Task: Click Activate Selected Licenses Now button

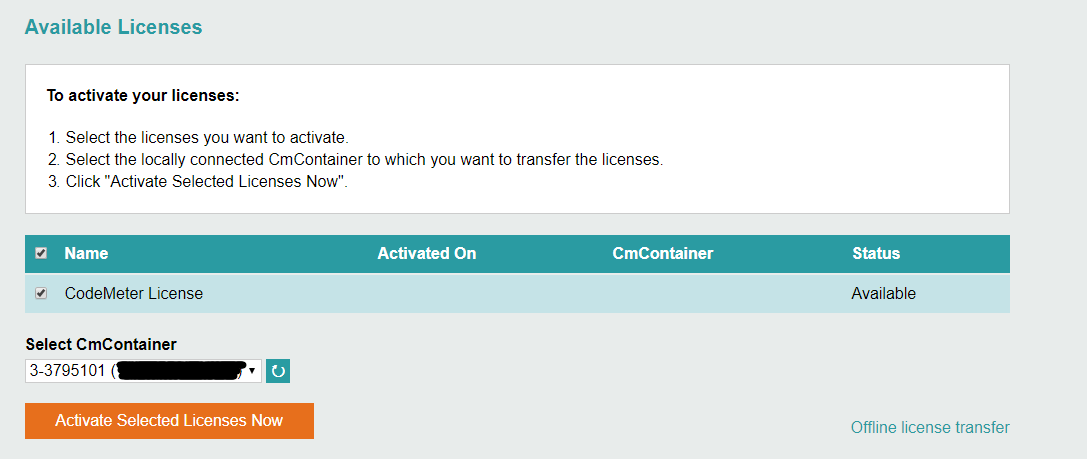Action: (x=169, y=421)
